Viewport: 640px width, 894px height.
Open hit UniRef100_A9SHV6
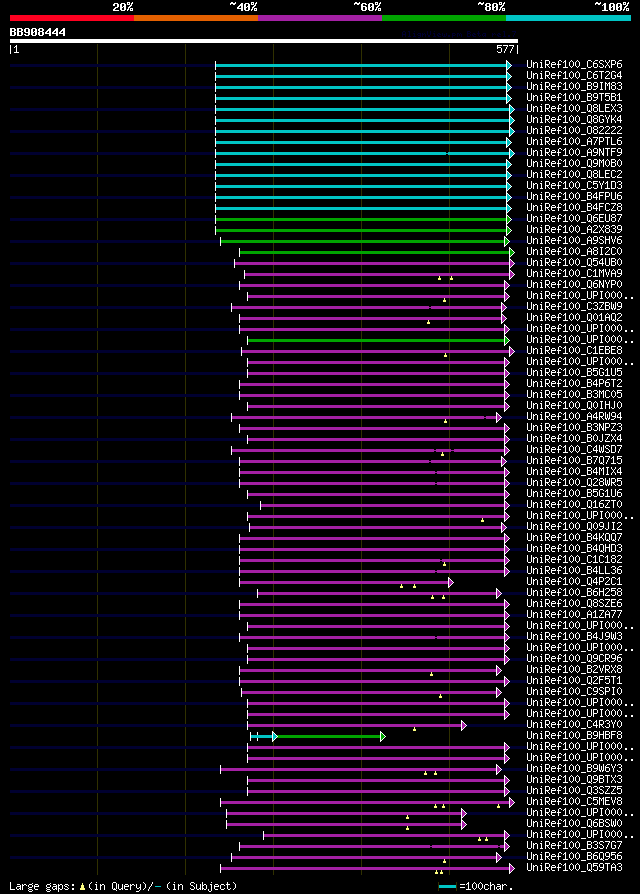coord(574,241)
